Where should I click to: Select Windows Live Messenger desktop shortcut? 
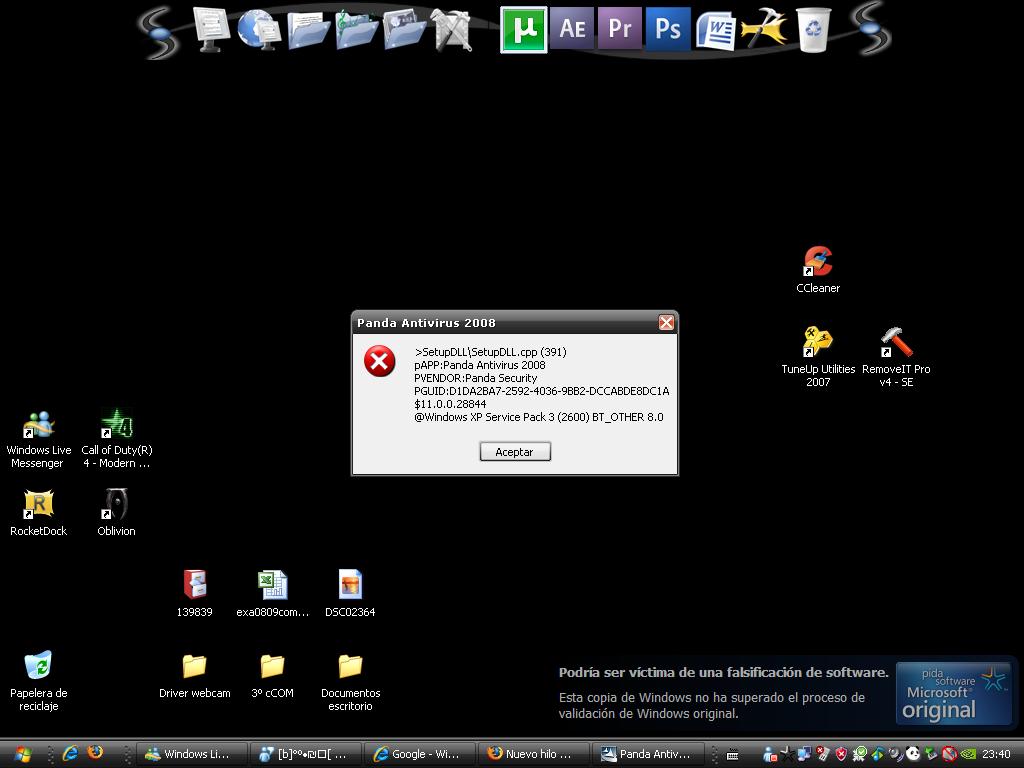click(38, 439)
